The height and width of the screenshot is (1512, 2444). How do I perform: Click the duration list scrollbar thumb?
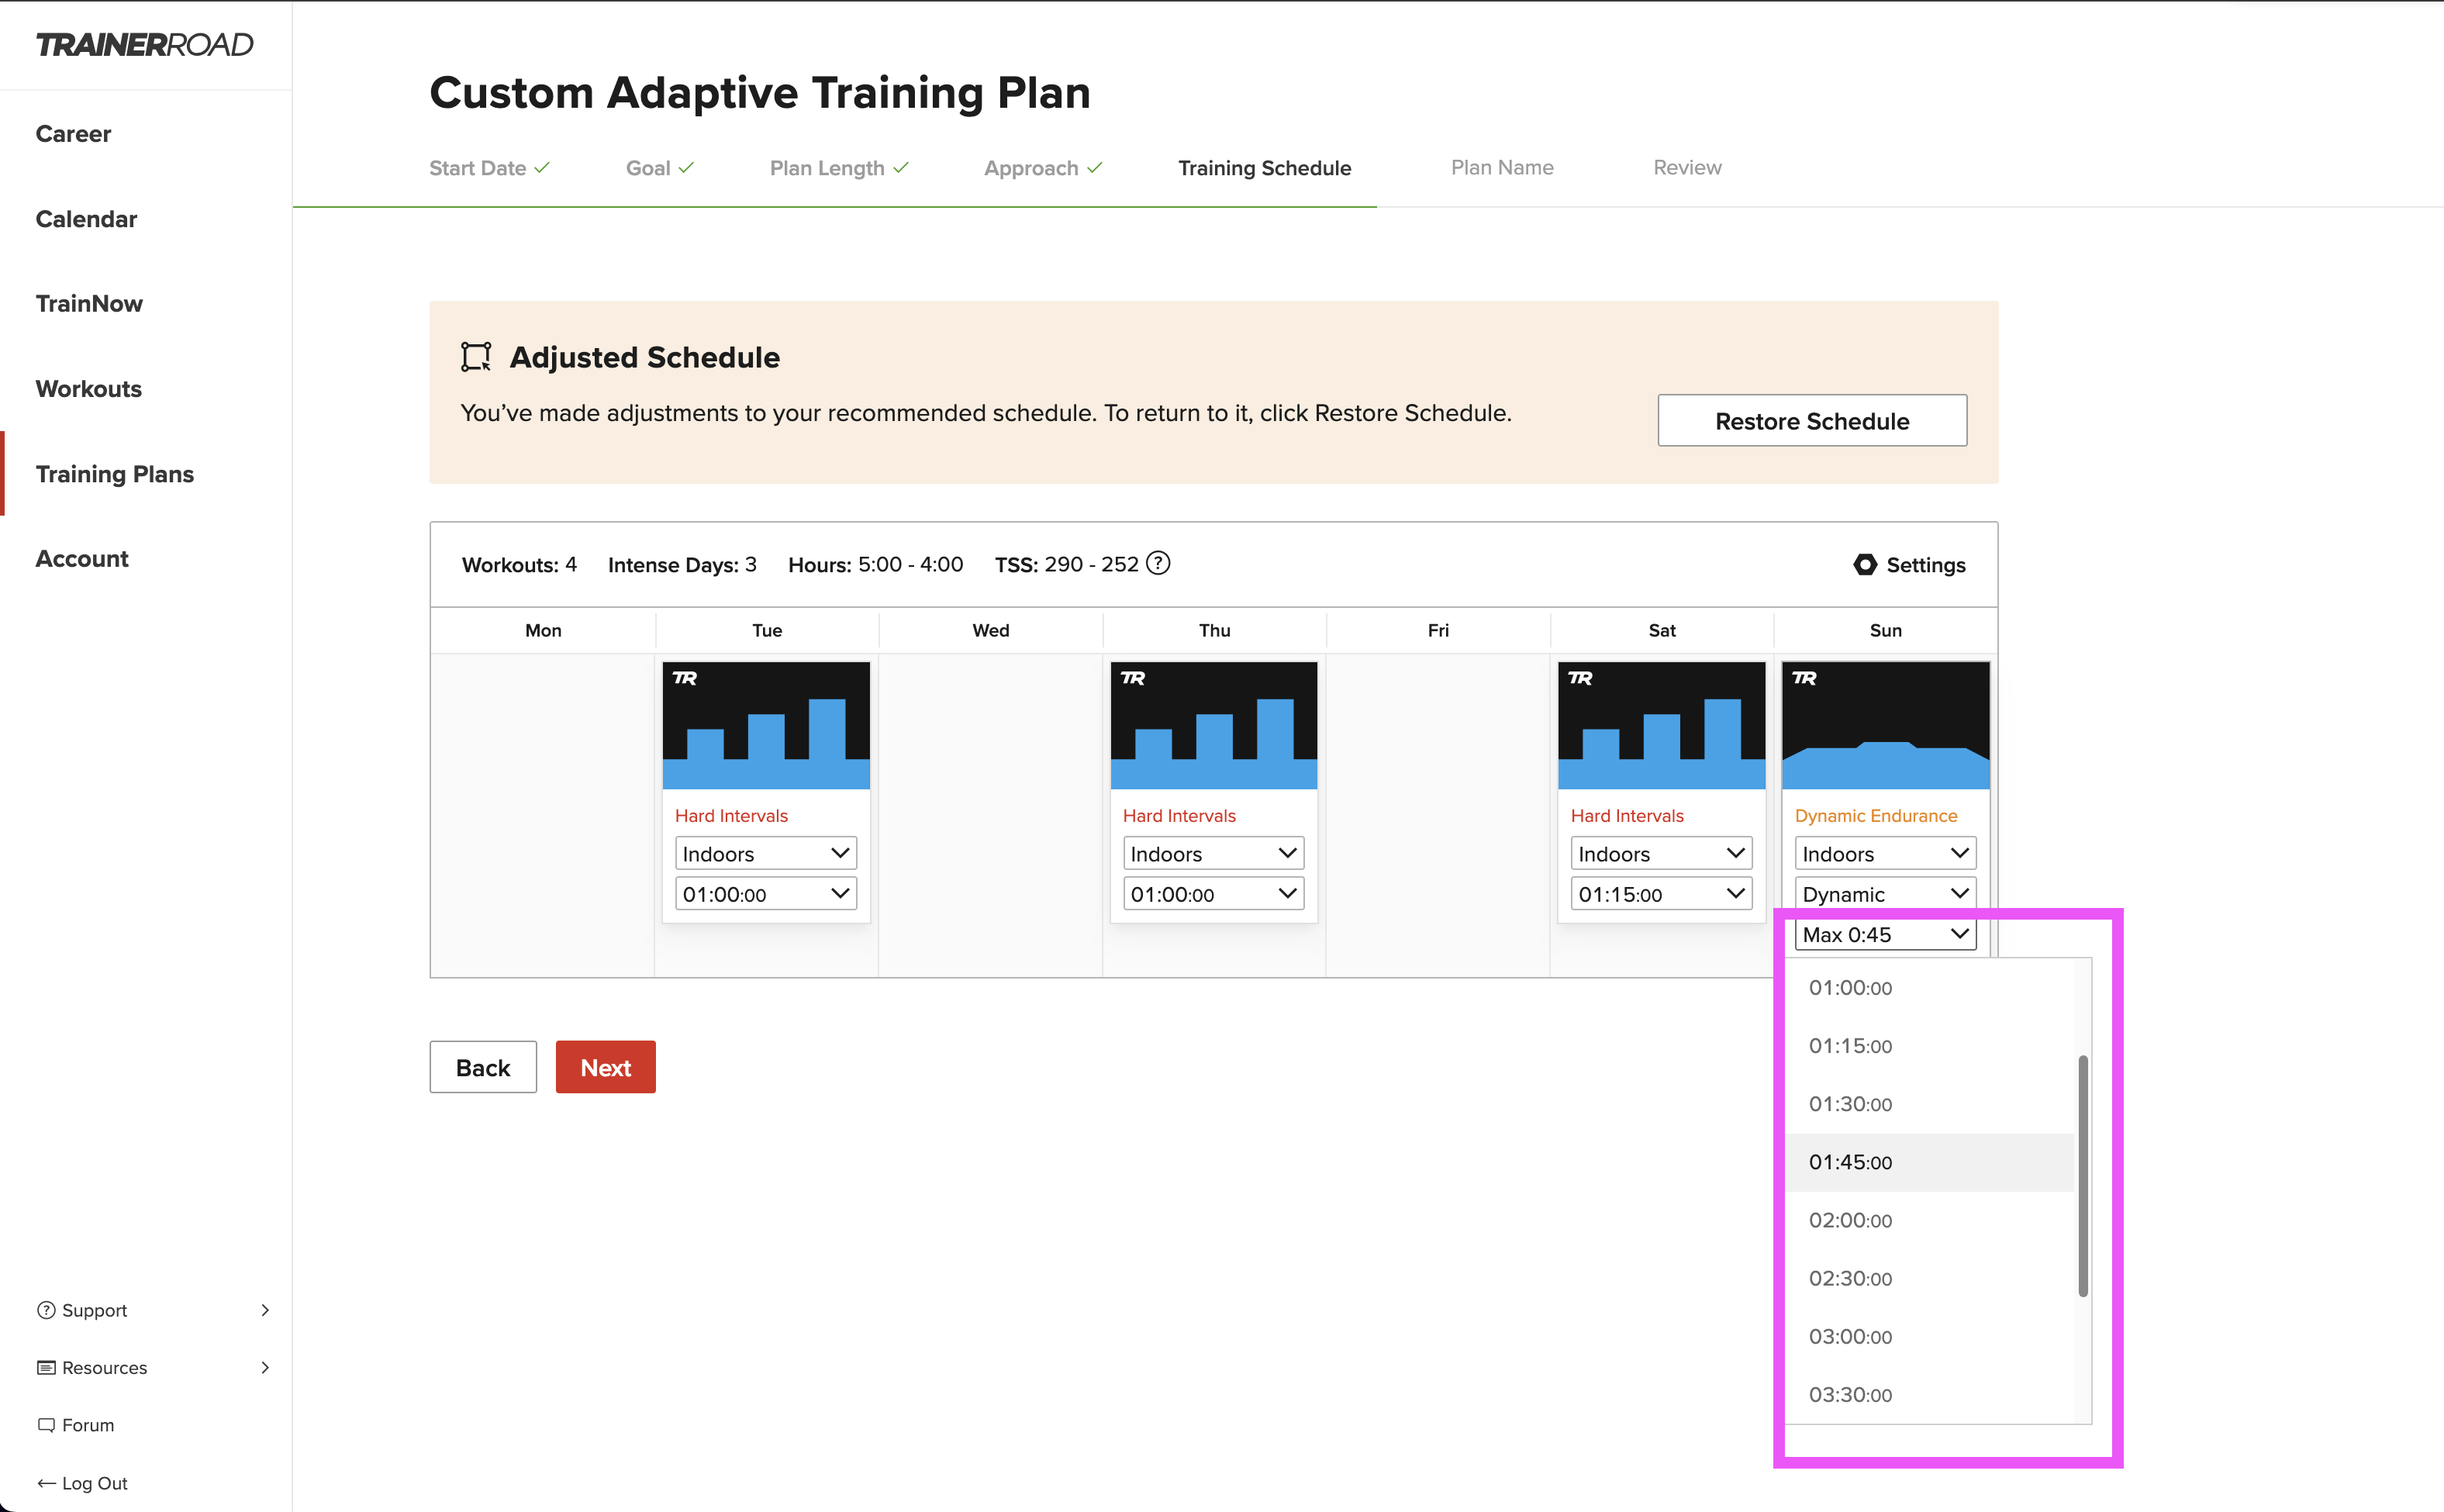[x=2083, y=1176]
